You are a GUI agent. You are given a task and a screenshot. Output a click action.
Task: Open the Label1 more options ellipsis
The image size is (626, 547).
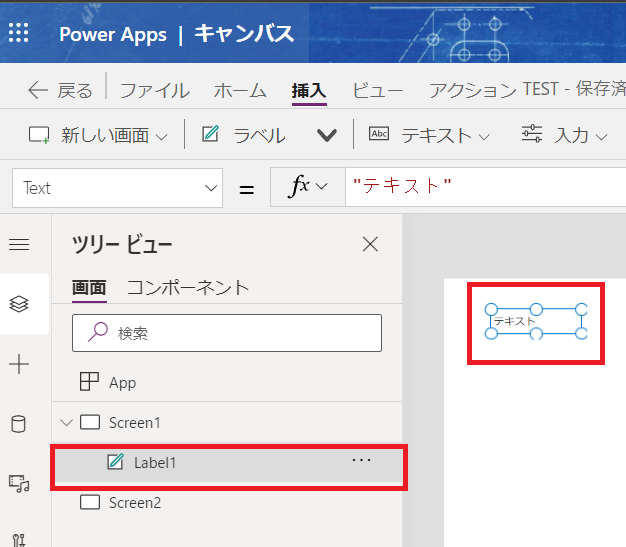(361, 460)
